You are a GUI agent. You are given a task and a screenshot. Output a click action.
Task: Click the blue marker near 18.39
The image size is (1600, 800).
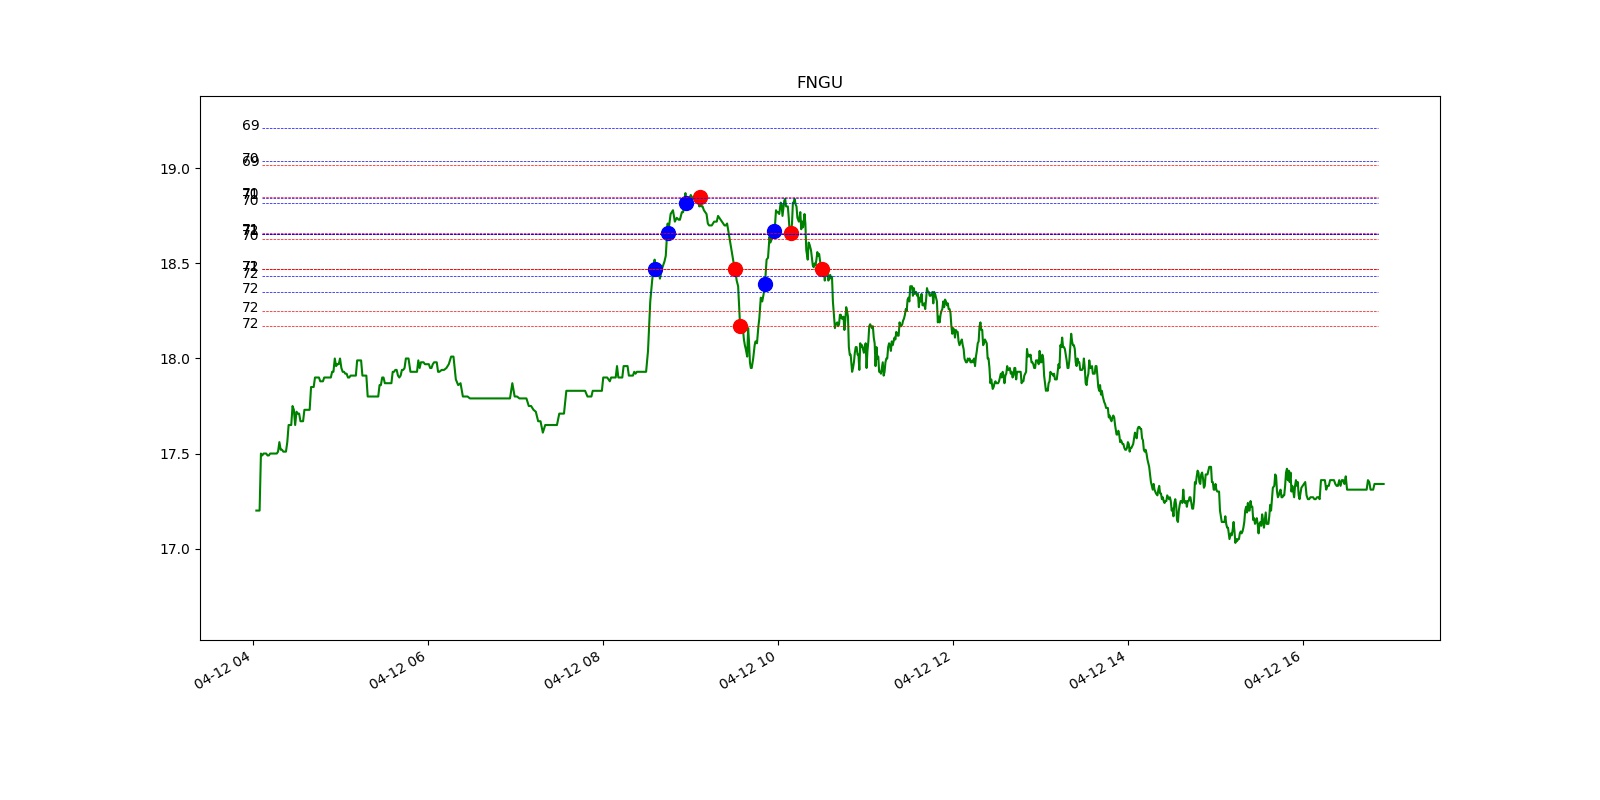[x=765, y=284]
